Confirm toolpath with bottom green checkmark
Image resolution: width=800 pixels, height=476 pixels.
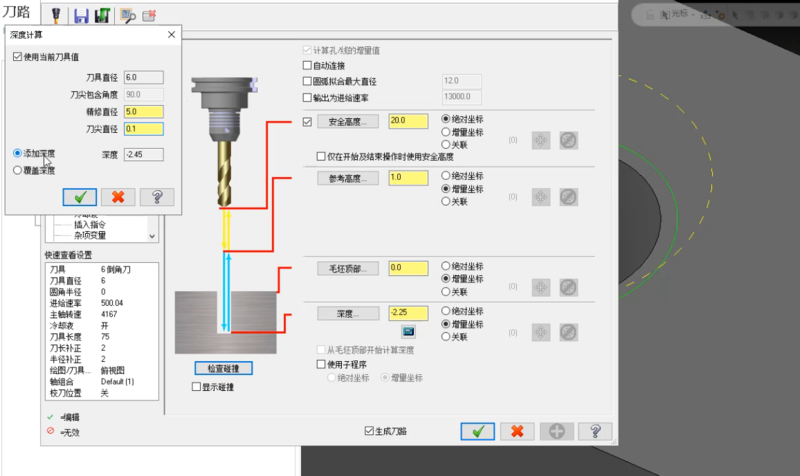pos(478,431)
